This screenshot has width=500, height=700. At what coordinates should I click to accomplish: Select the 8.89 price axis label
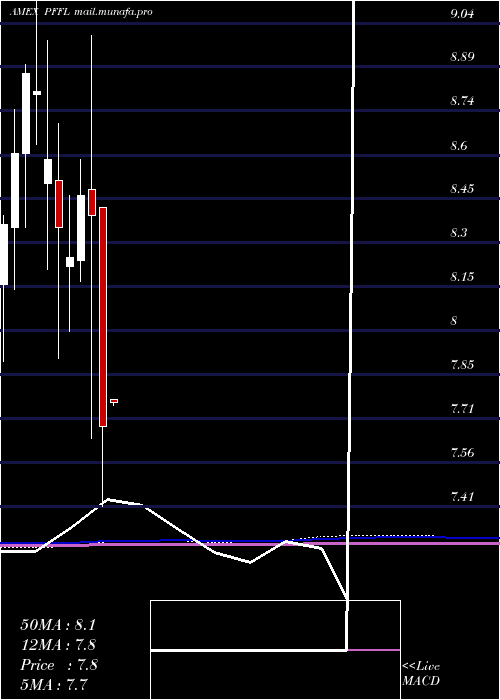click(x=462, y=57)
